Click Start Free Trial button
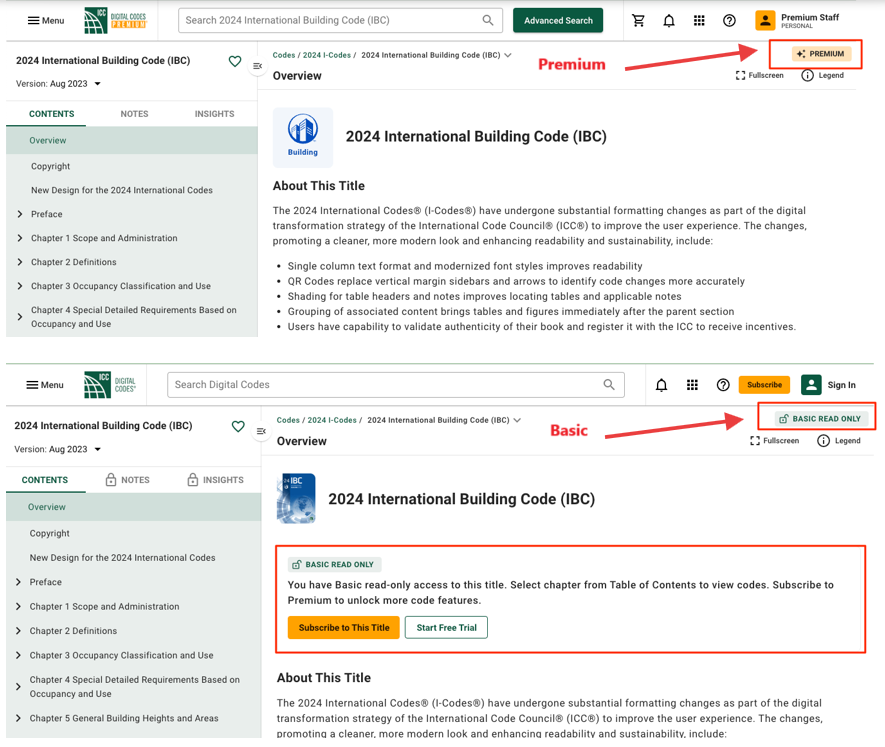This screenshot has width=885, height=747. (446, 627)
